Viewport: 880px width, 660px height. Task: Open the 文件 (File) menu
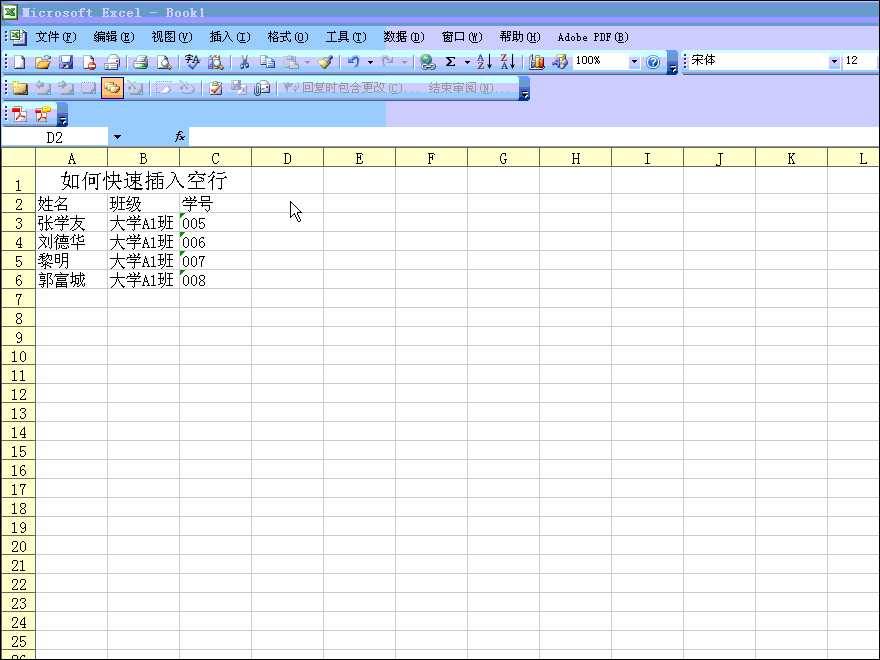pos(55,37)
